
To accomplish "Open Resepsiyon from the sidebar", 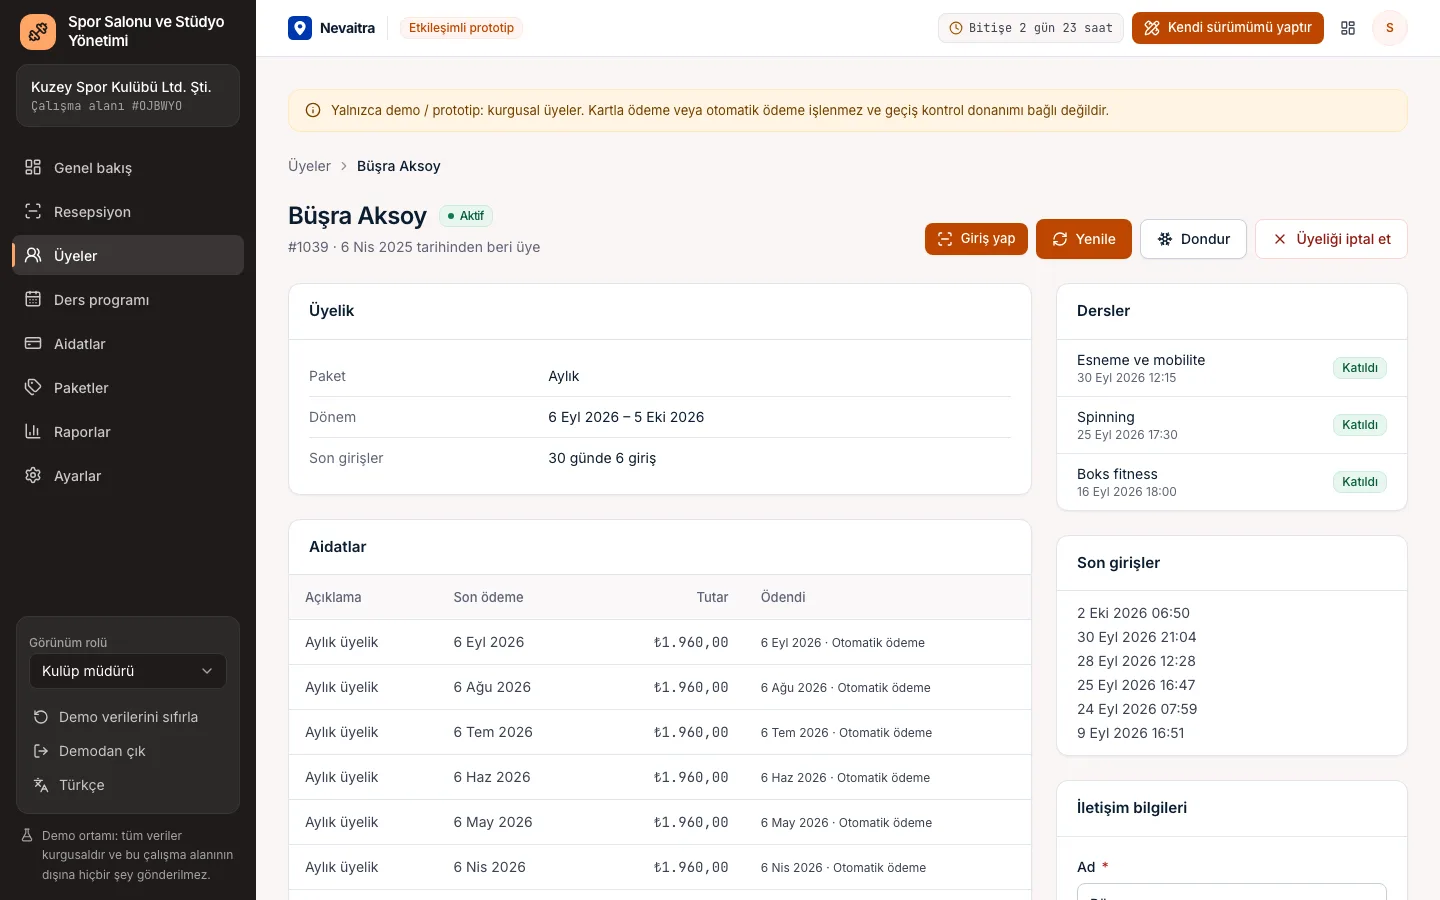I will coord(128,212).
